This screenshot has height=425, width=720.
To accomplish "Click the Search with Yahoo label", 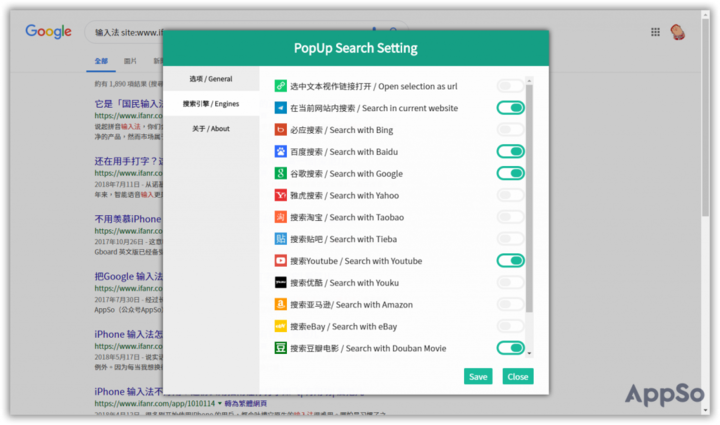I will (344, 196).
